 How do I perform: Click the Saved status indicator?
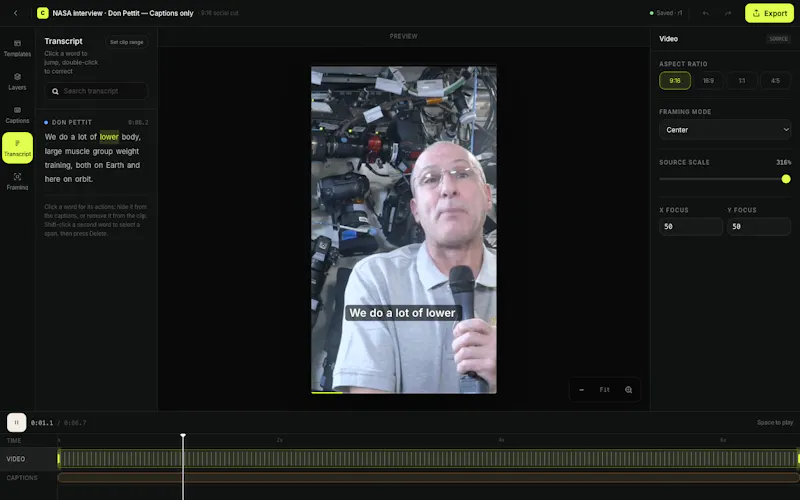pyautogui.click(x=666, y=13)
